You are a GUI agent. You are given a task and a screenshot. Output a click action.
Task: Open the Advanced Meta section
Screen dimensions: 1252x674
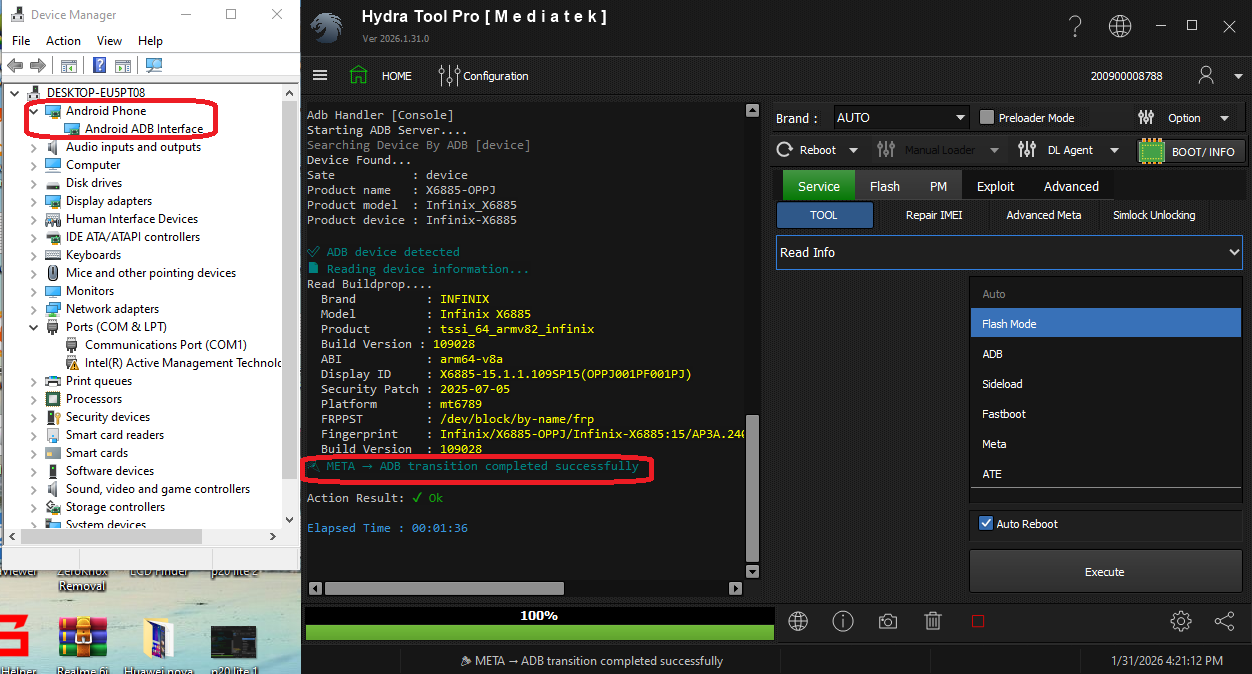point(1043,215)
